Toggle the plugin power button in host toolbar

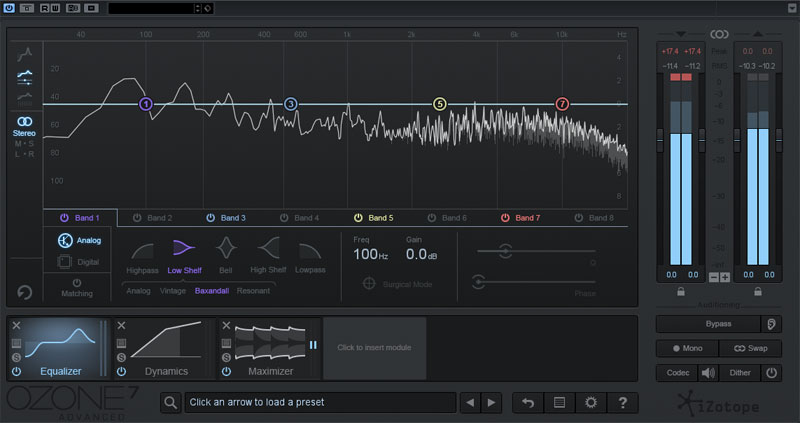[9, 8]
